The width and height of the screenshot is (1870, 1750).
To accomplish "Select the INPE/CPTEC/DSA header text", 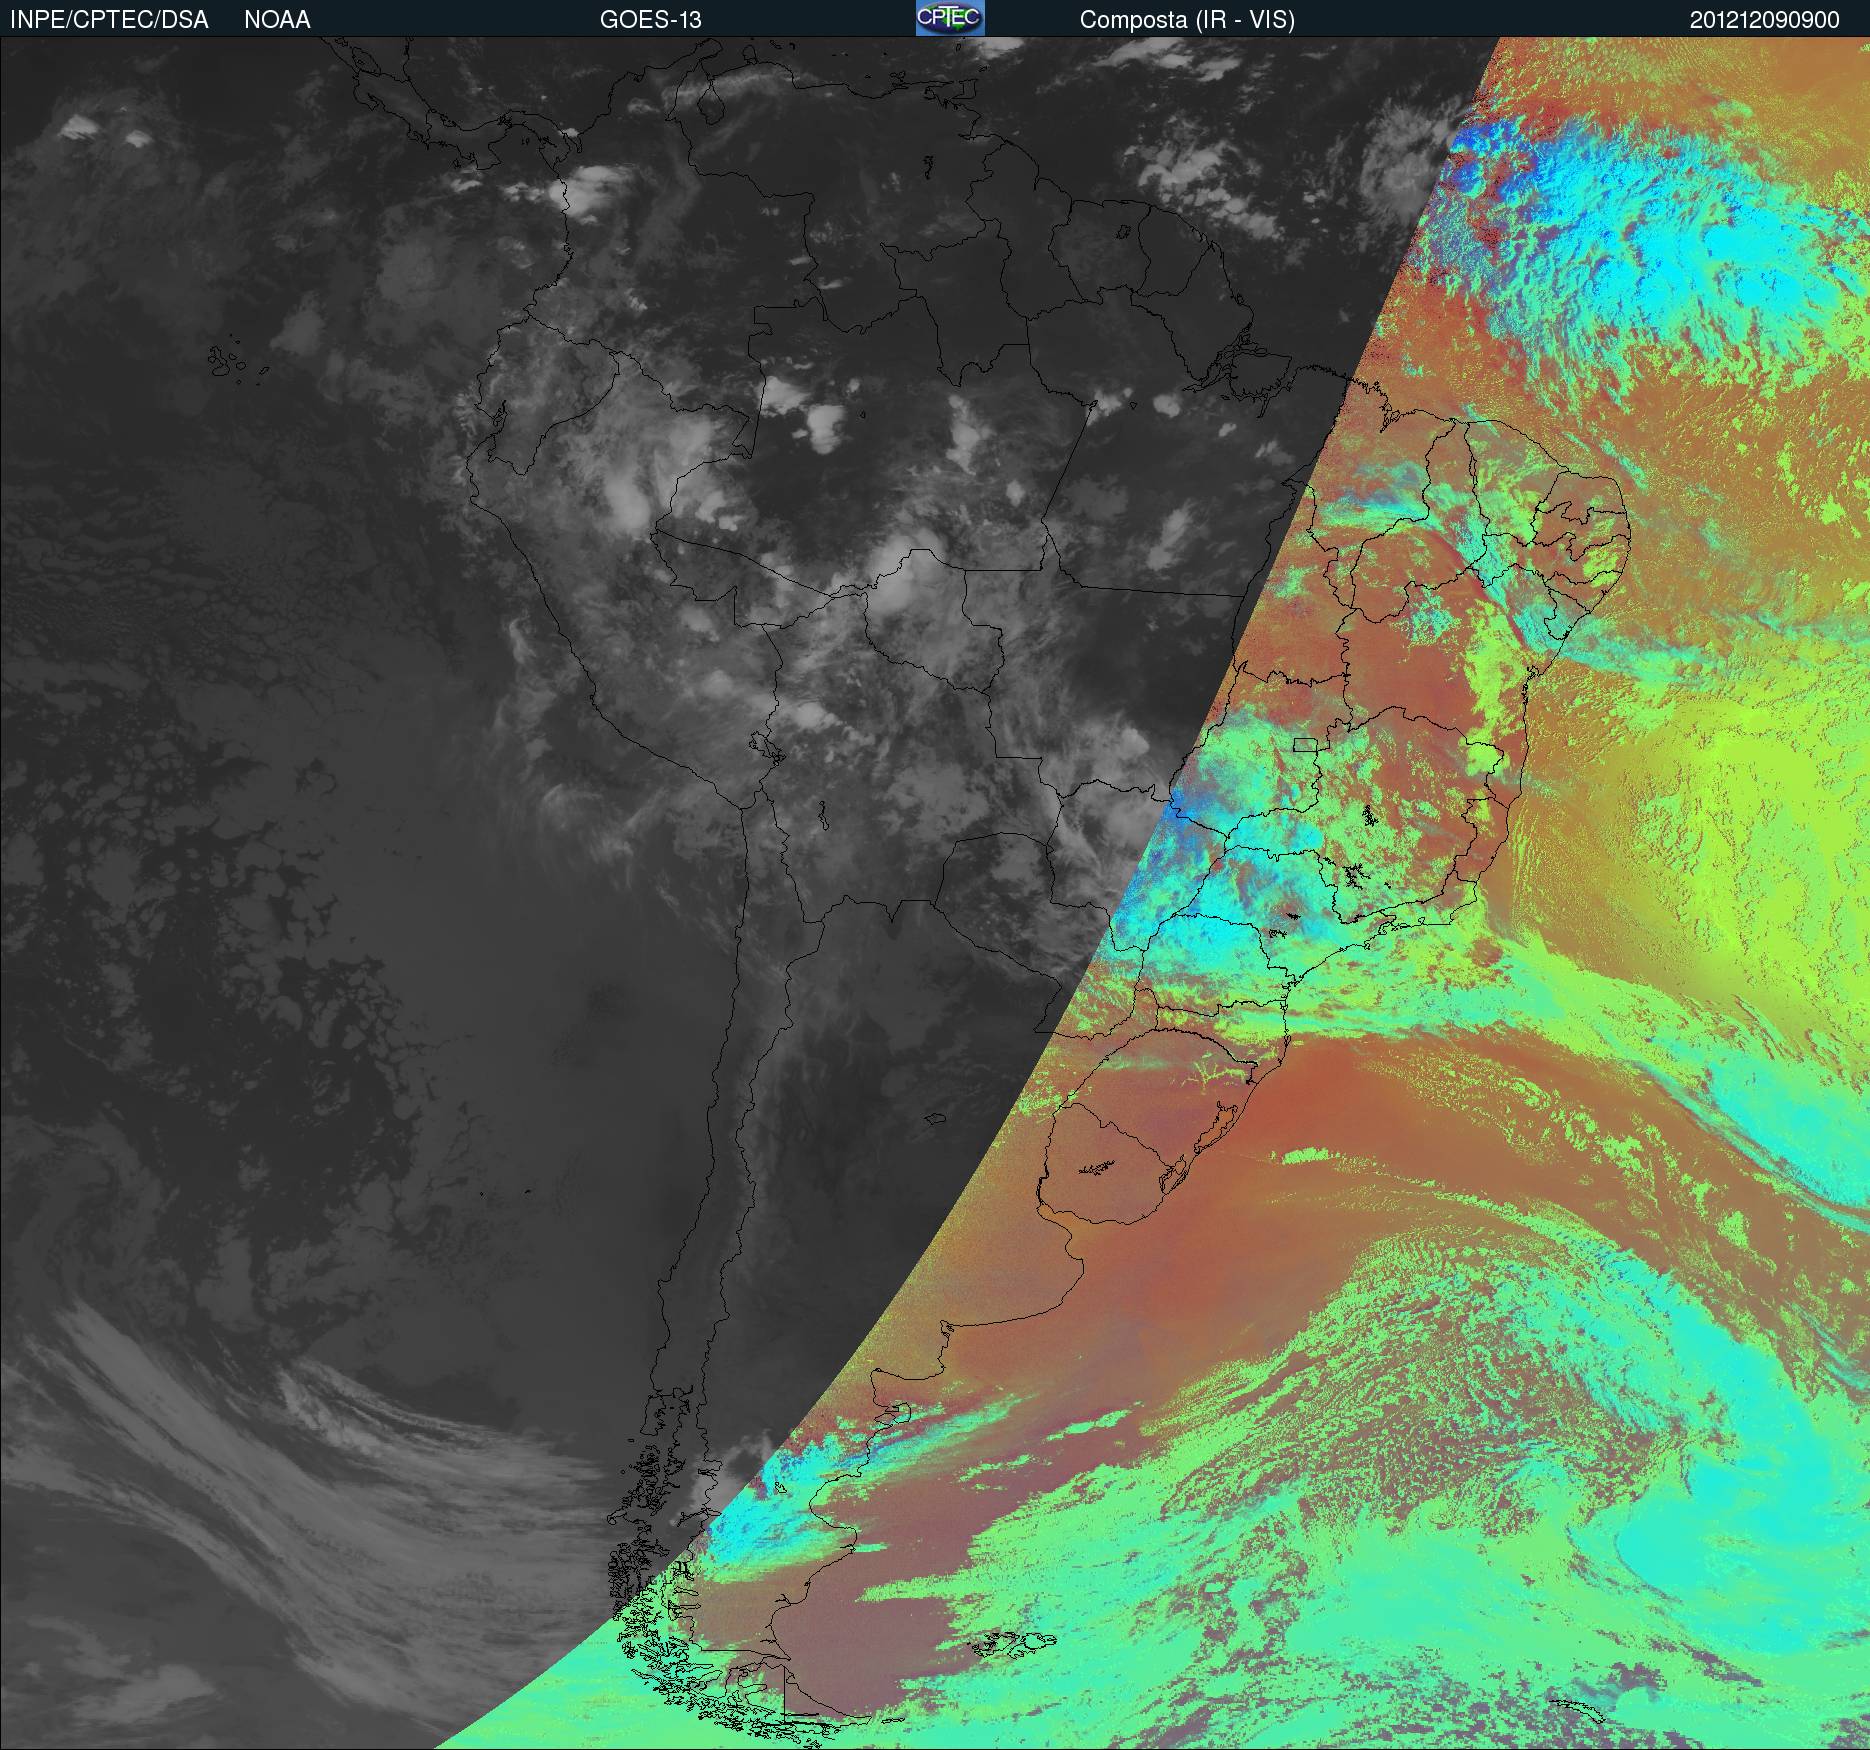I will coord(109,20).
